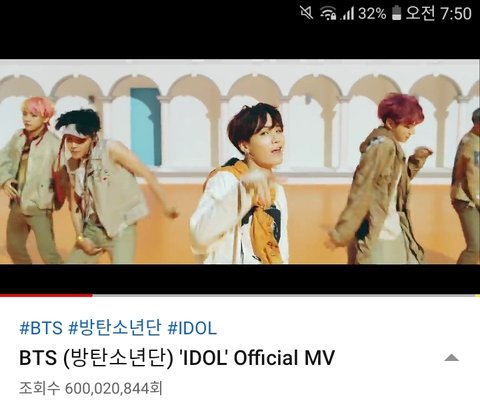The height and width of the screenshot is (405, 480).
Task: Tap the video frame to show controls
Action: click(240, 162)
